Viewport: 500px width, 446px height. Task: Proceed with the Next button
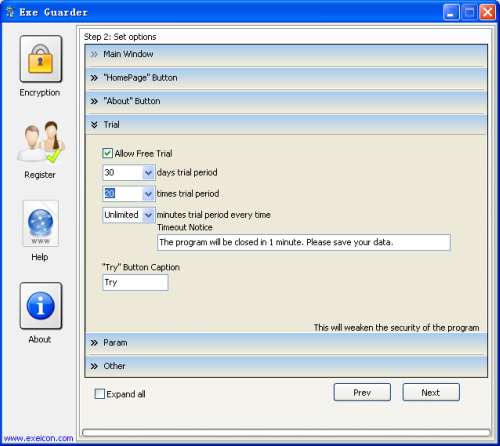pyautogui.click(x=431, y=392)
